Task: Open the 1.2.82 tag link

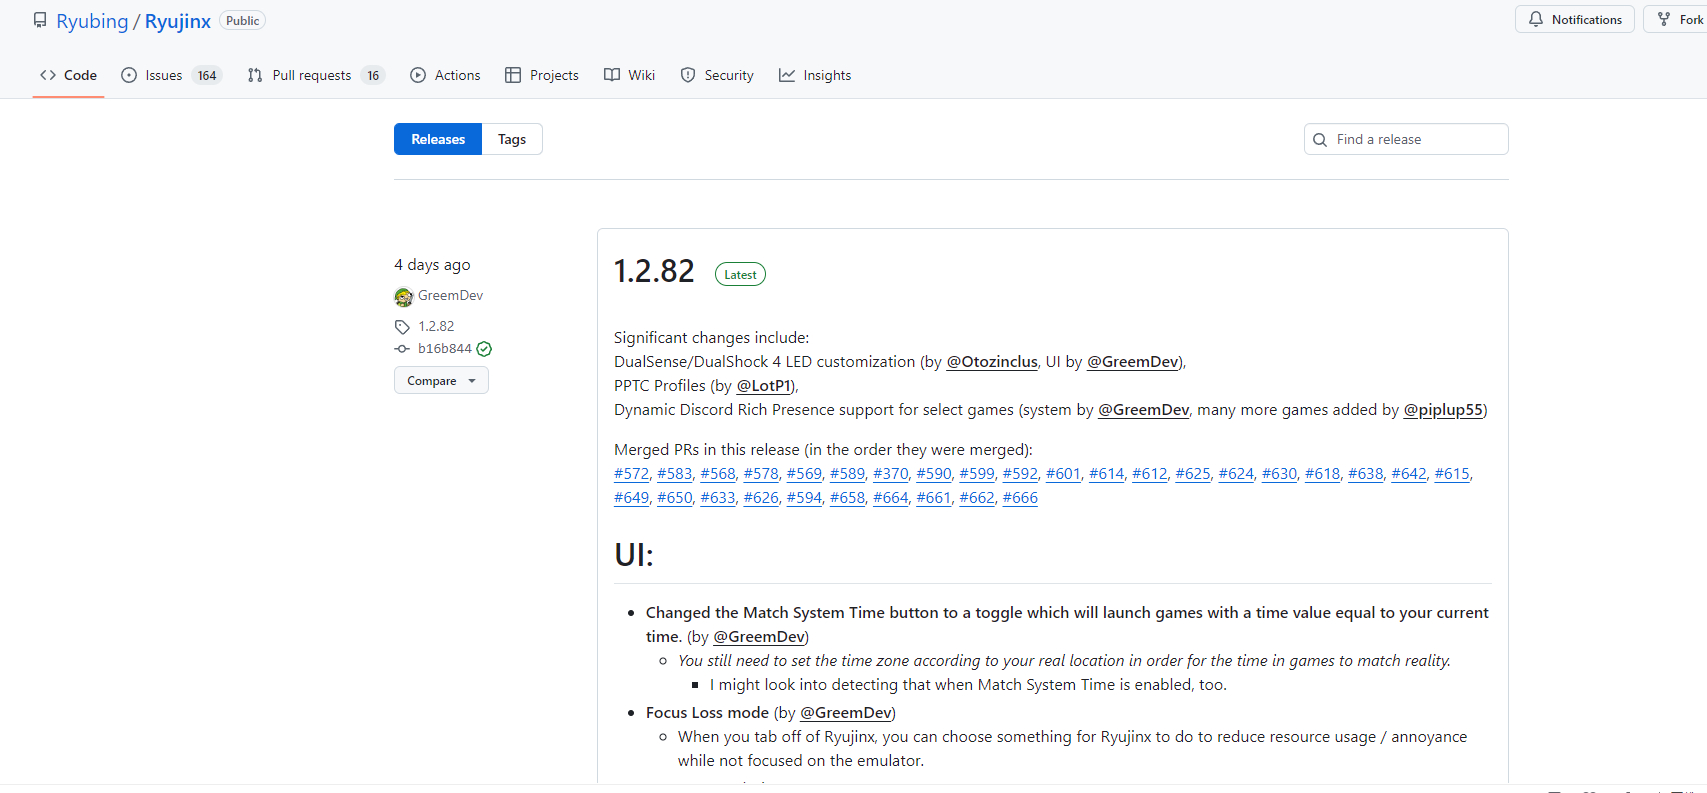Action: (436, 326)
